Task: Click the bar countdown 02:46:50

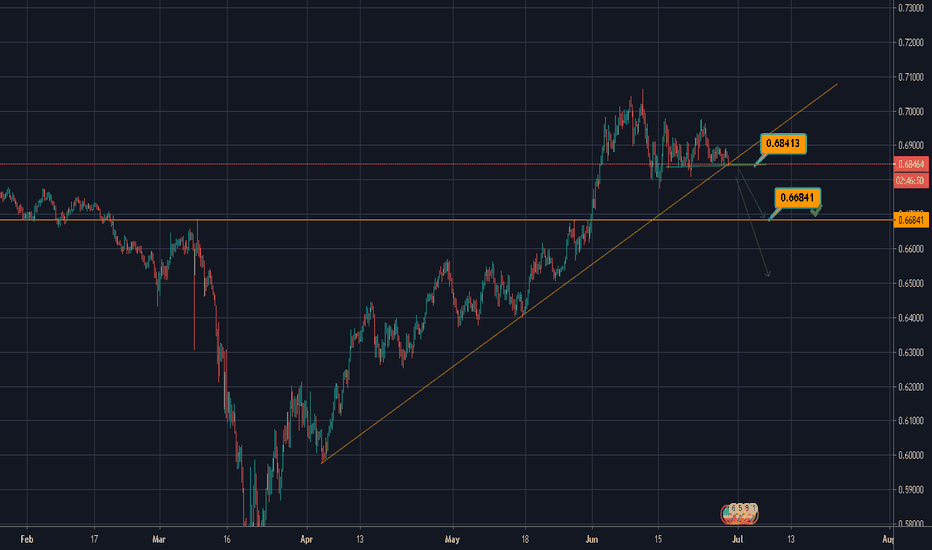Action: click(911, 180)
